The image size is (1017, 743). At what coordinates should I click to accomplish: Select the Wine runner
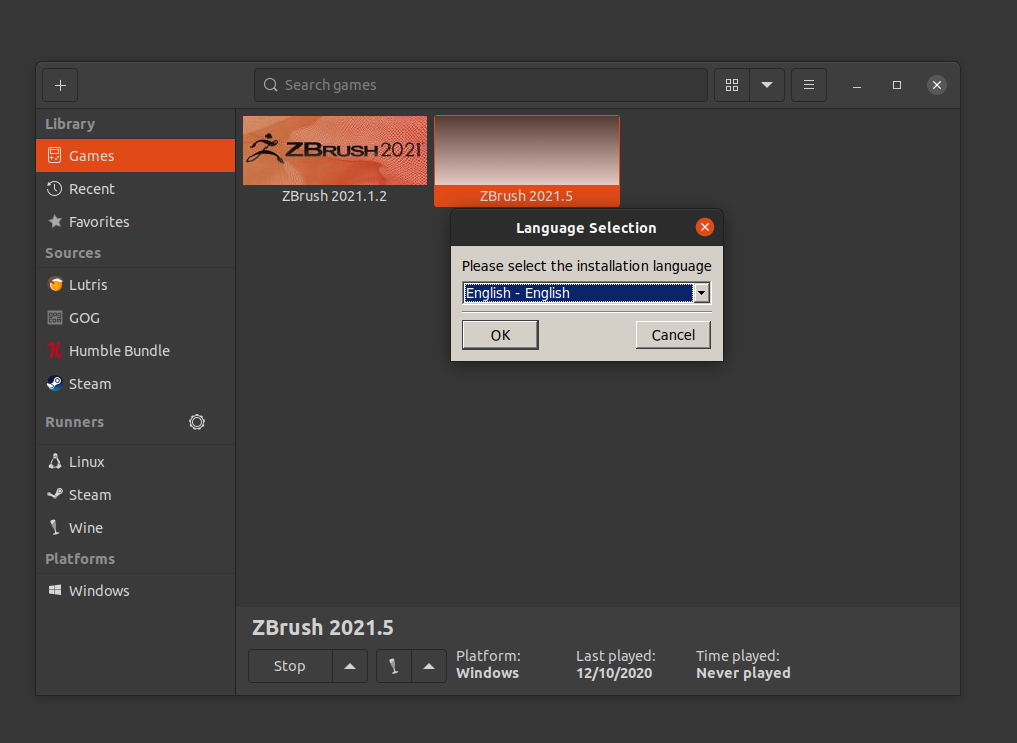[x=136, y=528]
